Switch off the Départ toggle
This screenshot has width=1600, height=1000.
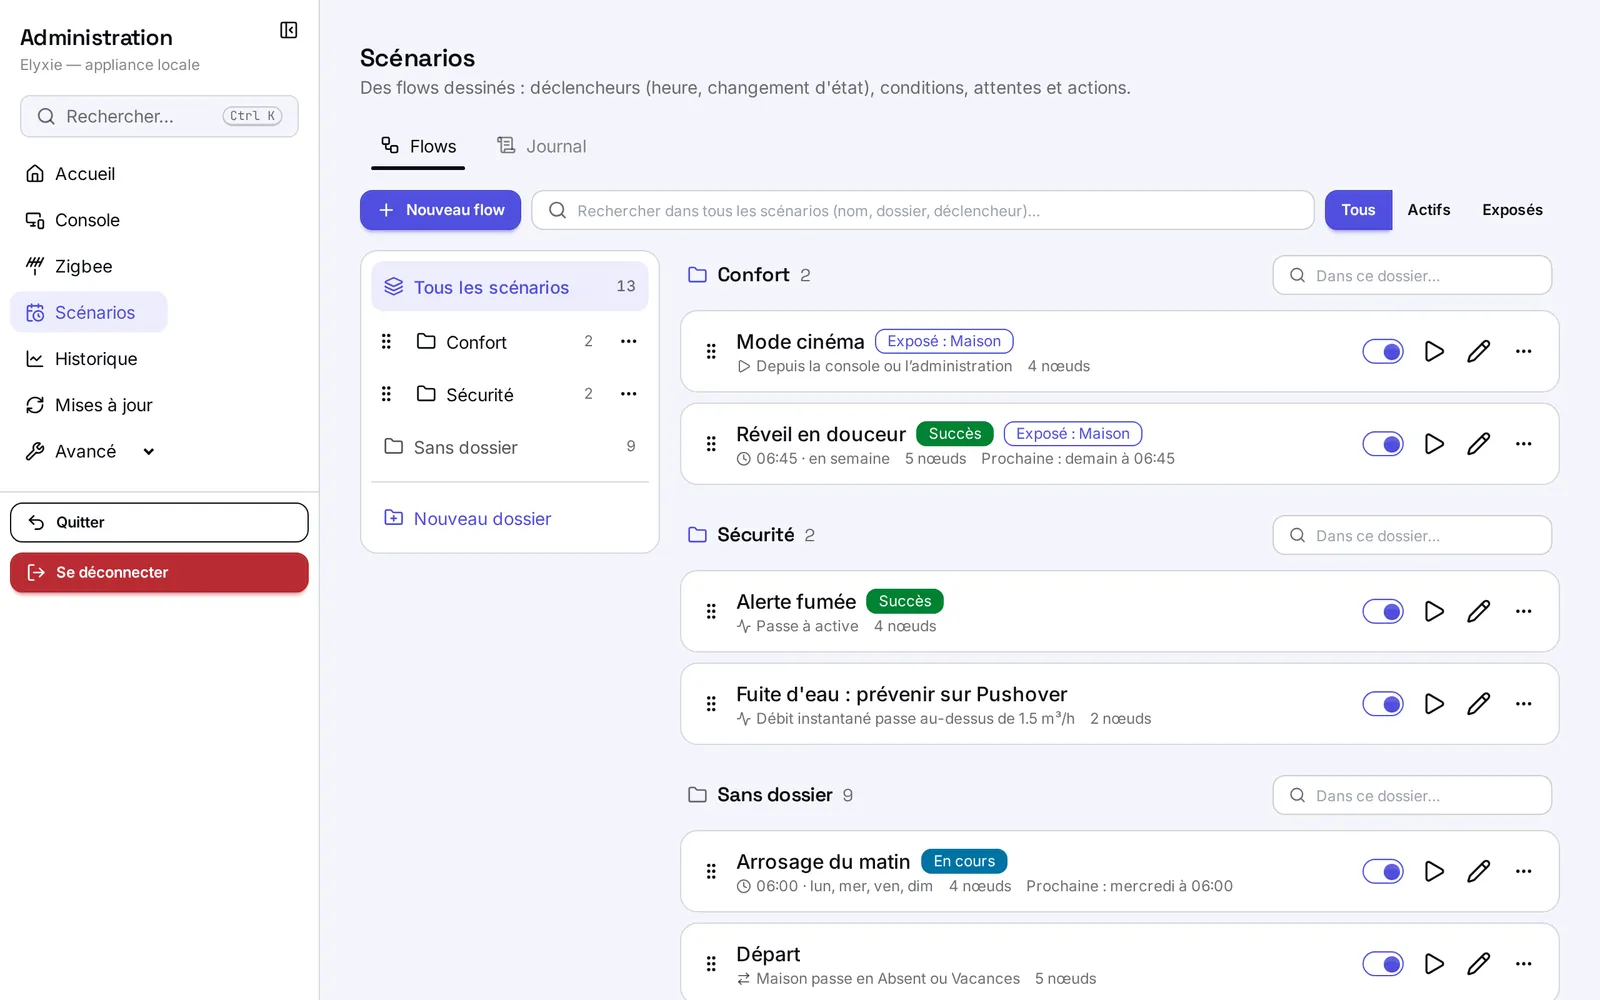click(1383, 964)
